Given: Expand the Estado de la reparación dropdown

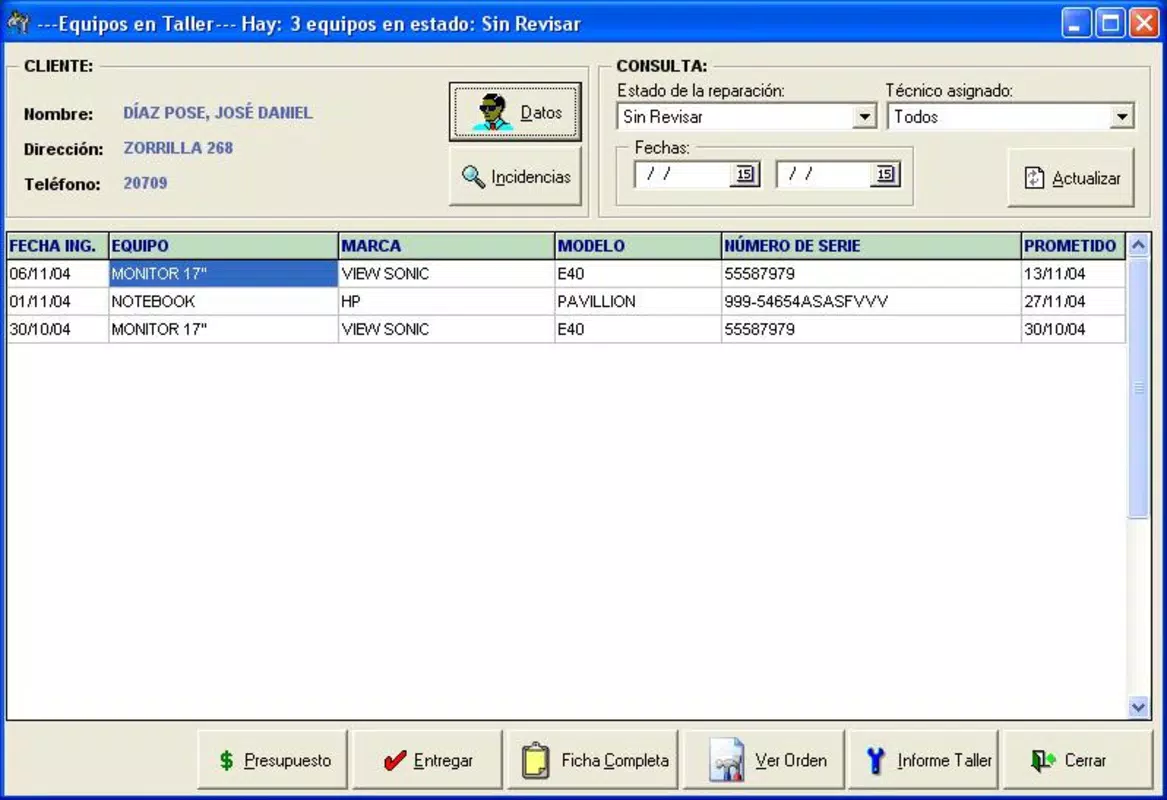Looking at the screenshot, I should tap(864, 117).
